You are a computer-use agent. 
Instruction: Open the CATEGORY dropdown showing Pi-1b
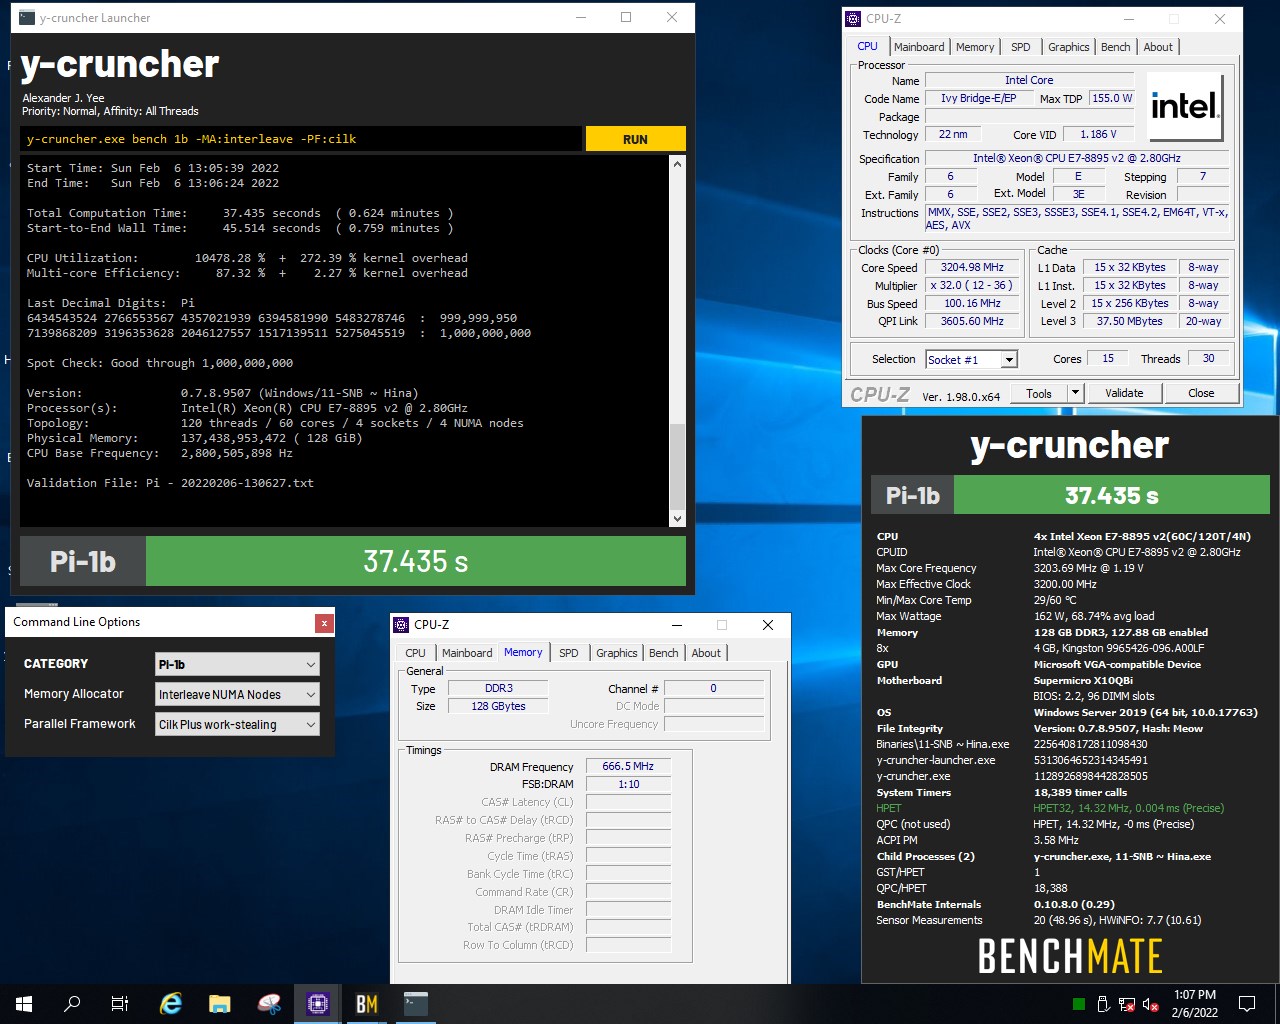click(x=238, y=664)
